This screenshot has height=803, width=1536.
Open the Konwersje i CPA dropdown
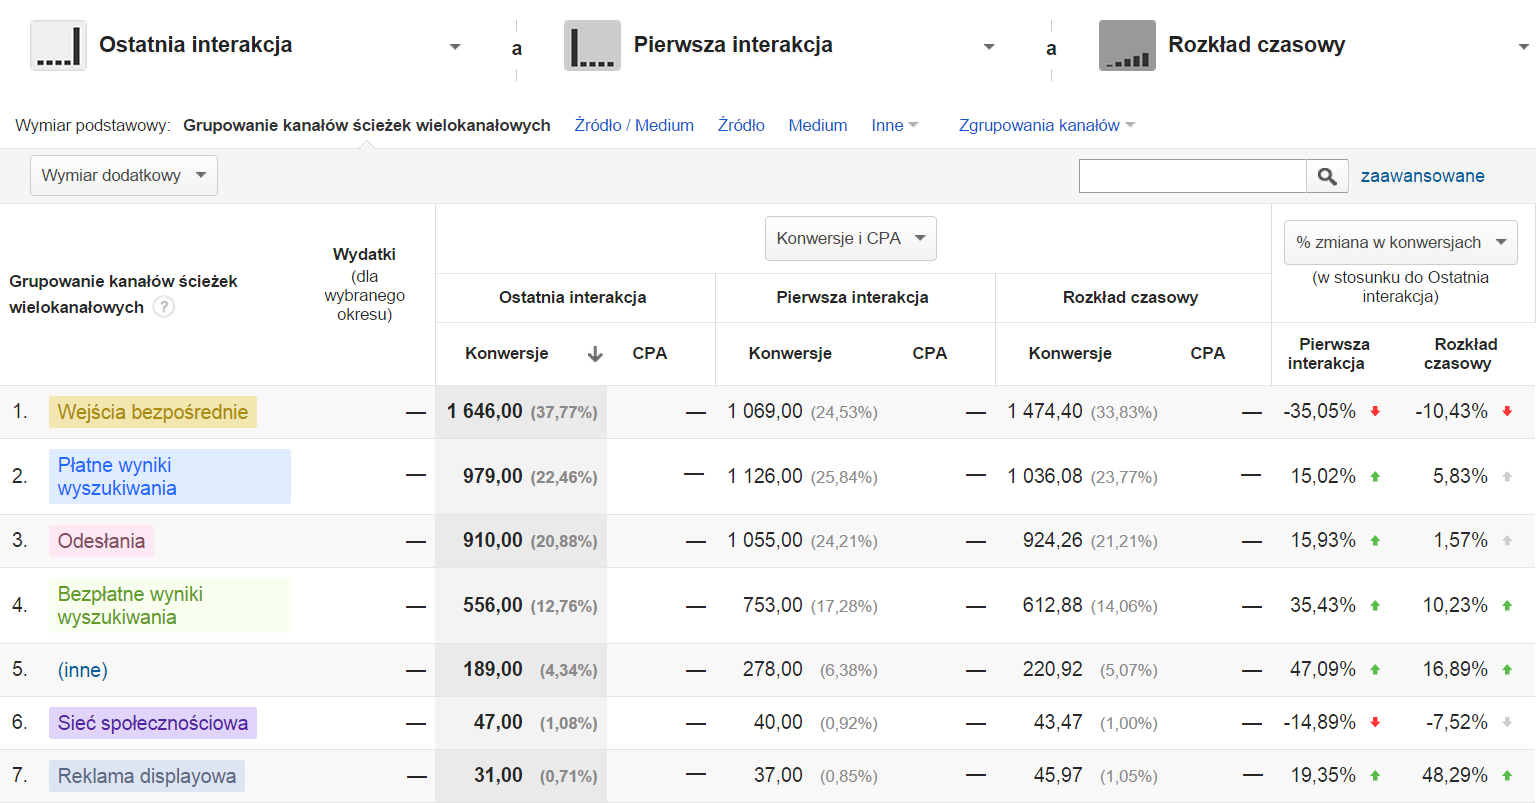tap(850, 239)
